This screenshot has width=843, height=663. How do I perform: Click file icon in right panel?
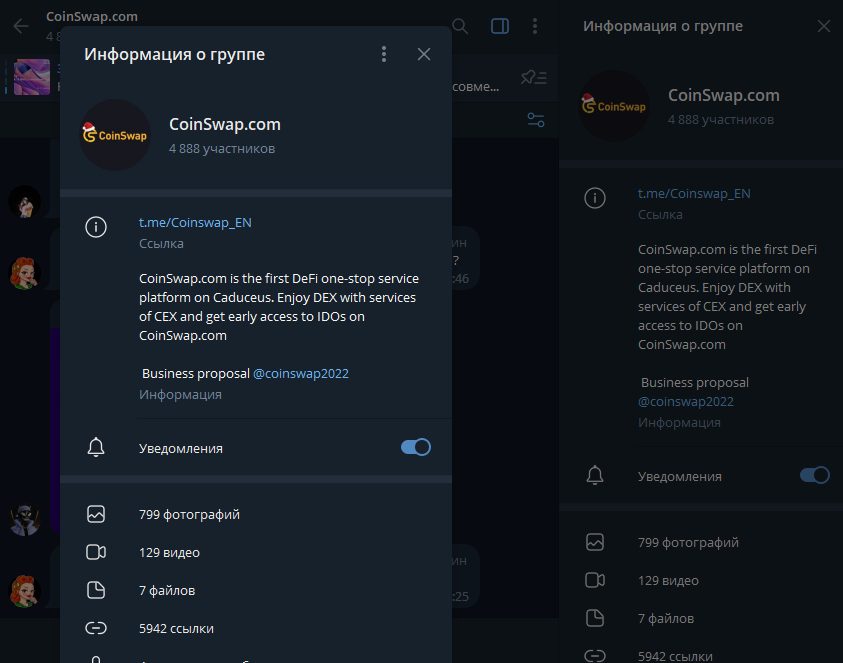pyautogui.click(x=595, y=618)
